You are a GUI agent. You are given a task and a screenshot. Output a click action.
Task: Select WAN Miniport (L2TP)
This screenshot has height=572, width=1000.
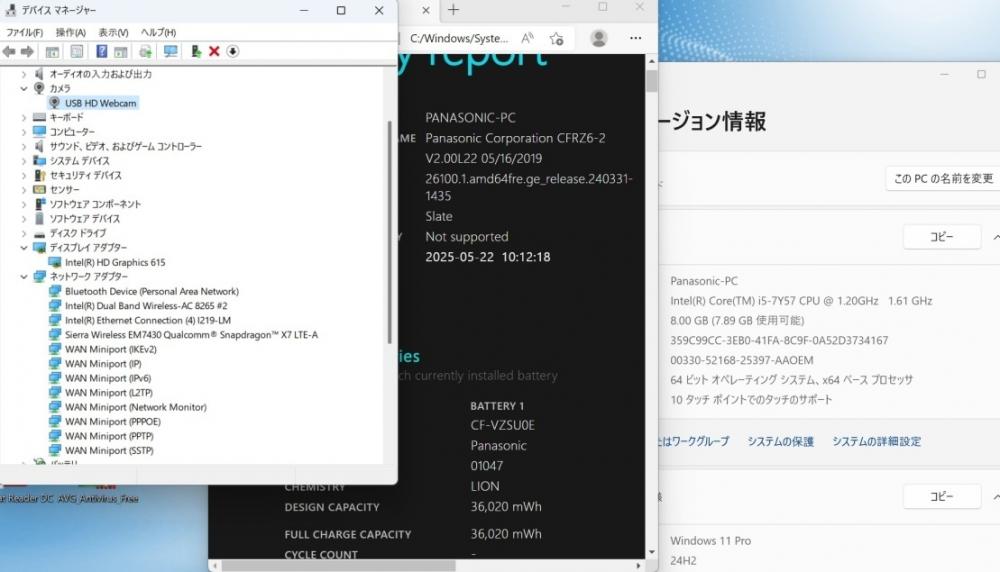coord(108,393)
